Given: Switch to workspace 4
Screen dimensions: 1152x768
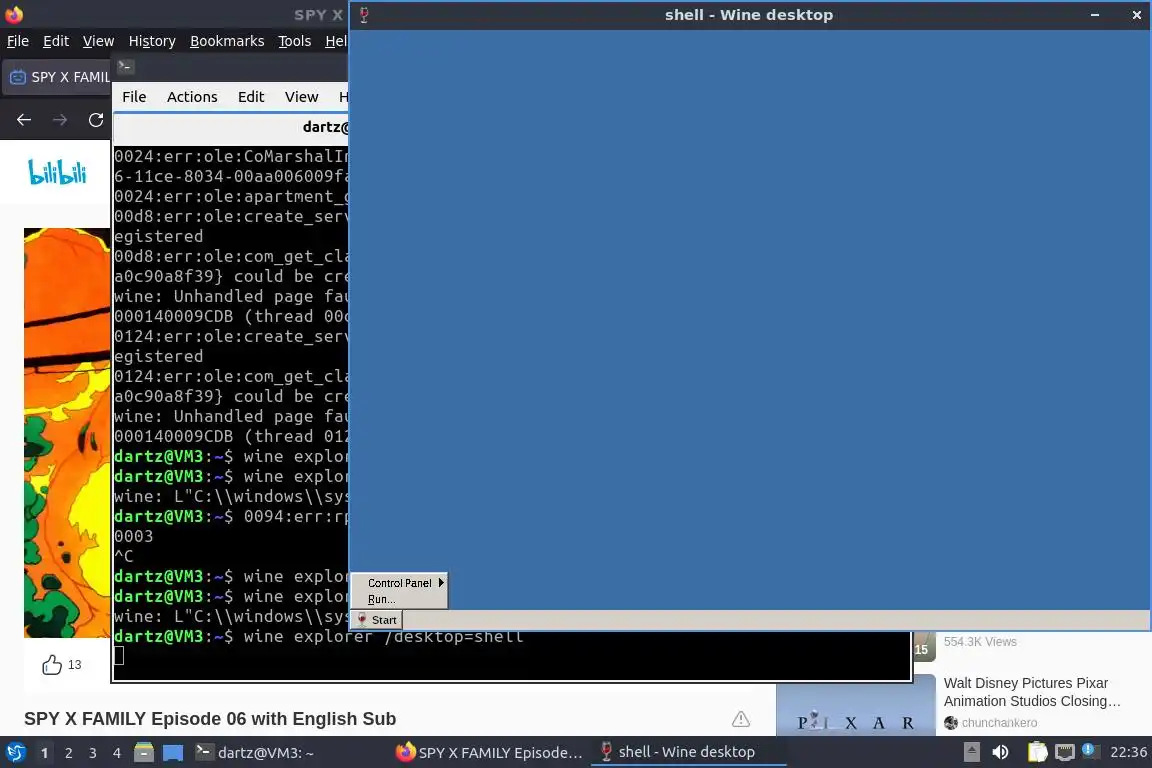Looking at the screenshot, I should pyautogui.click(x=117, y=753).
